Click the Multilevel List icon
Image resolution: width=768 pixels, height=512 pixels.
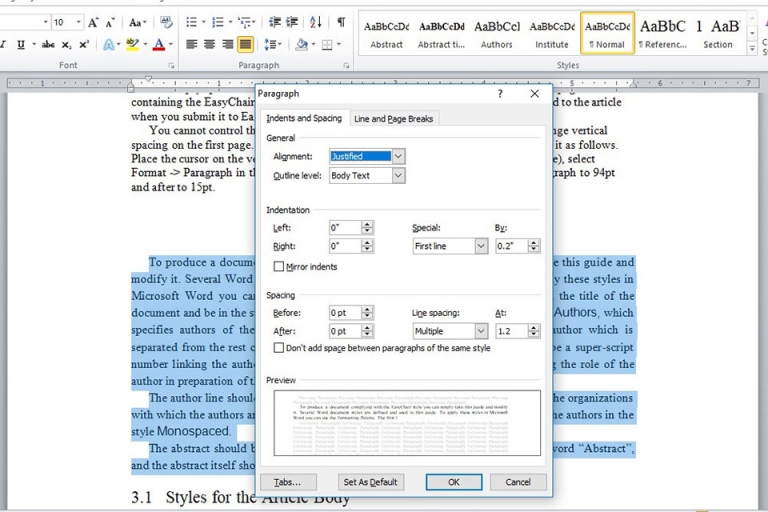(244, 22)
